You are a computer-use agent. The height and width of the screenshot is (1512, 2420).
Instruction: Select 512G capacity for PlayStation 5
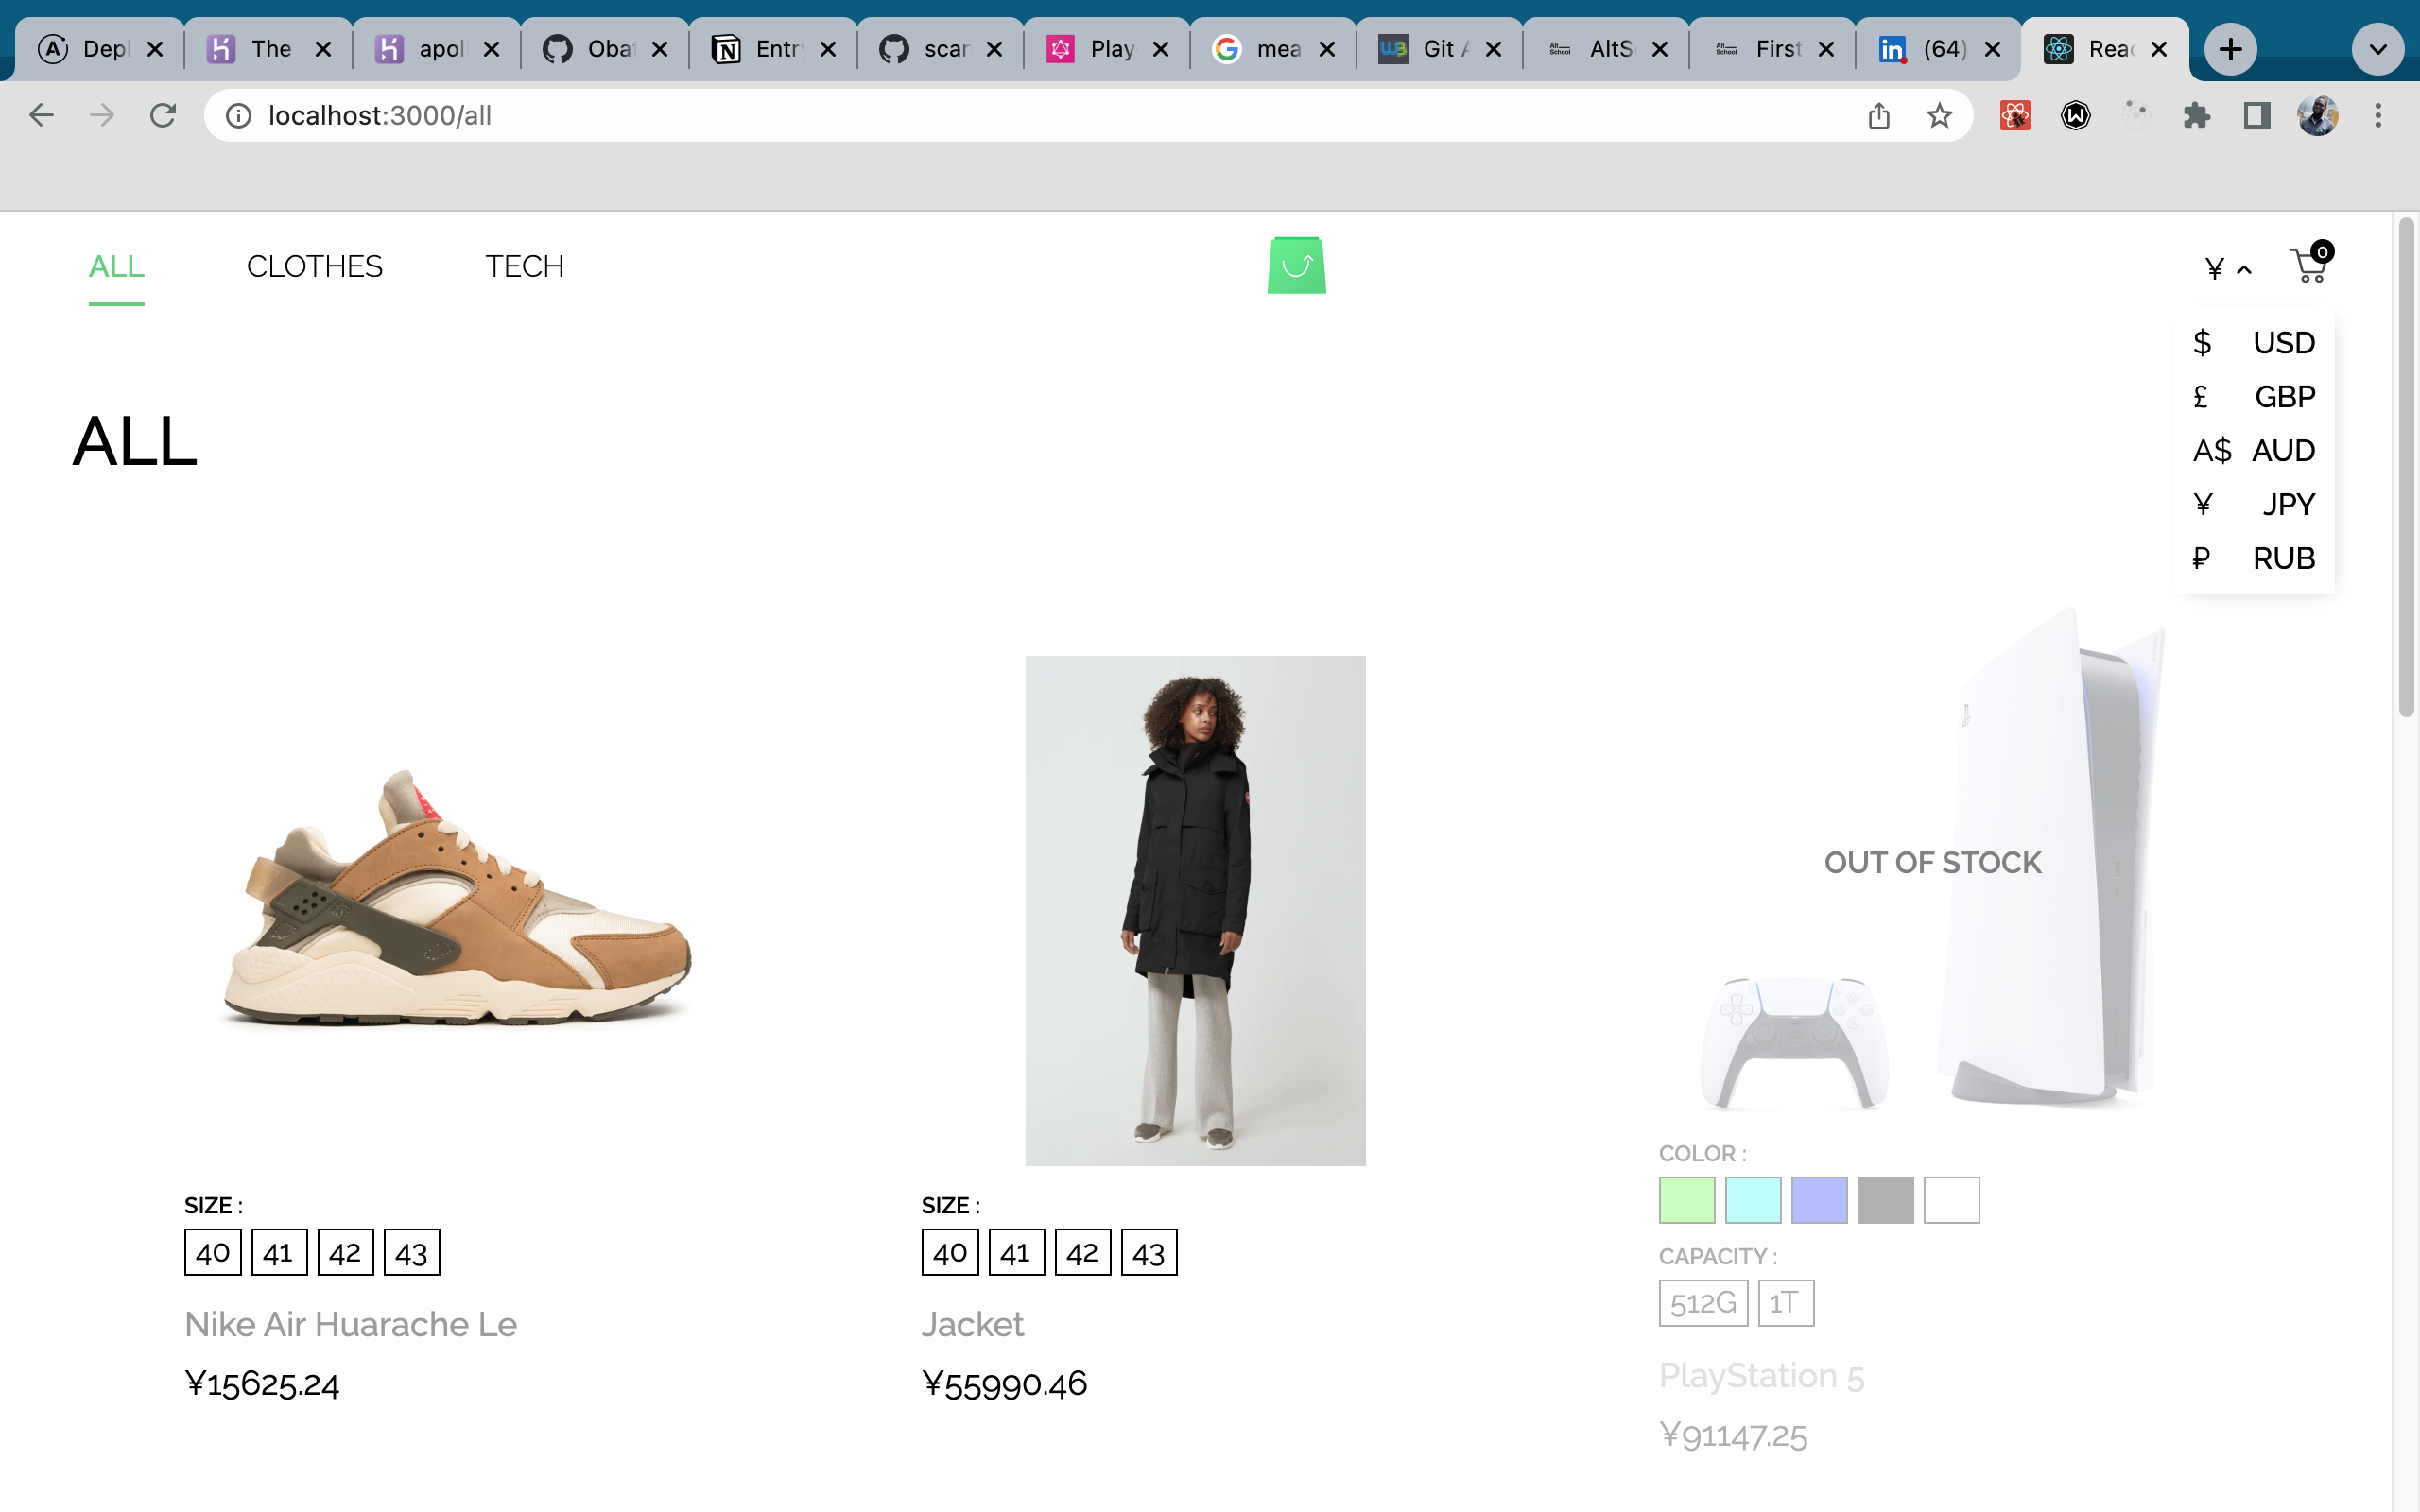tap(1703, 1303)
